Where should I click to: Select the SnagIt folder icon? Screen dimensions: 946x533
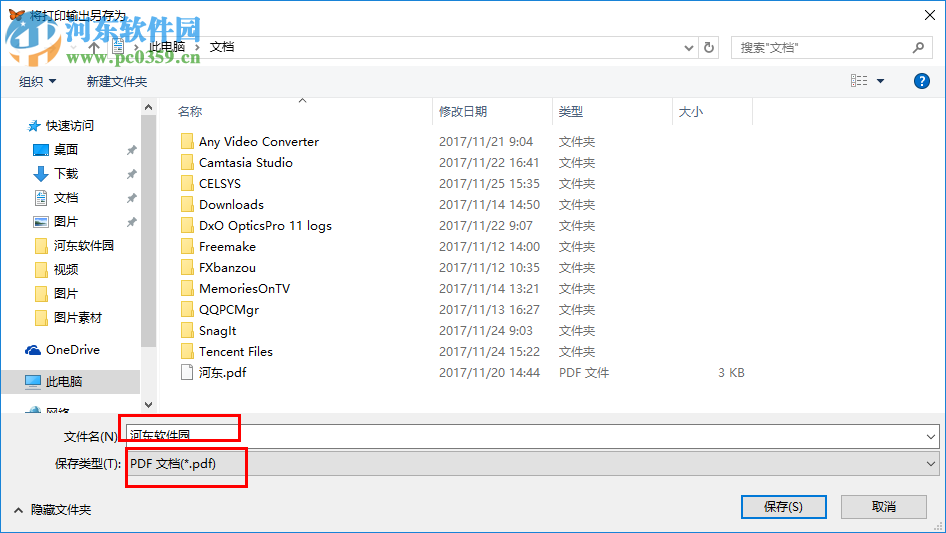[x=187, y=330]
